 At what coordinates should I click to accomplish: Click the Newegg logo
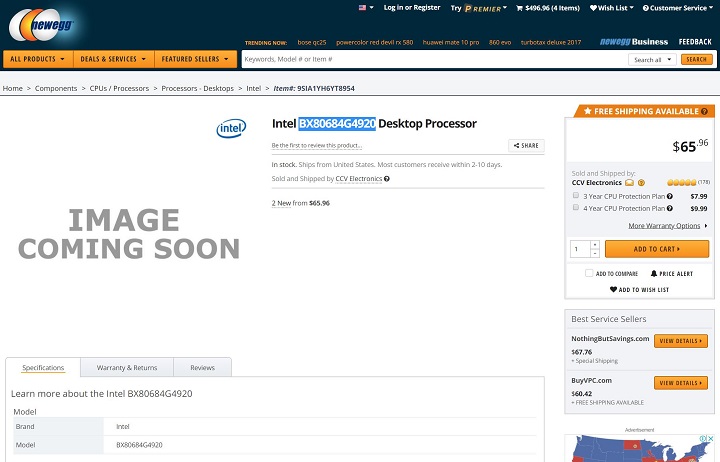click(x=42, y=25)
